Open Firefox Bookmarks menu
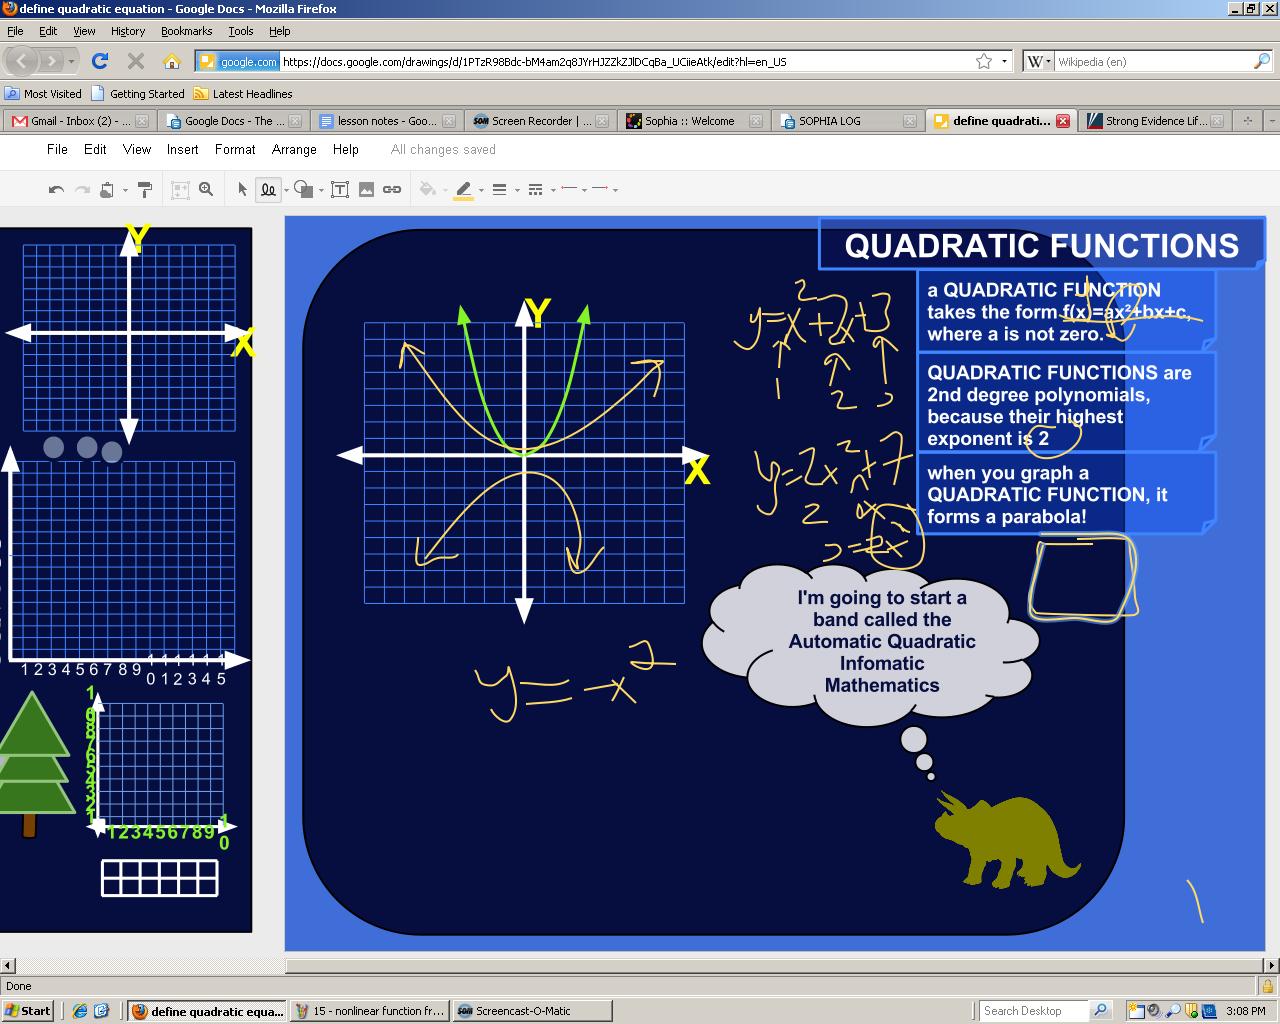This screenshot has height=1024, width=1280. (x=187, y=31)
